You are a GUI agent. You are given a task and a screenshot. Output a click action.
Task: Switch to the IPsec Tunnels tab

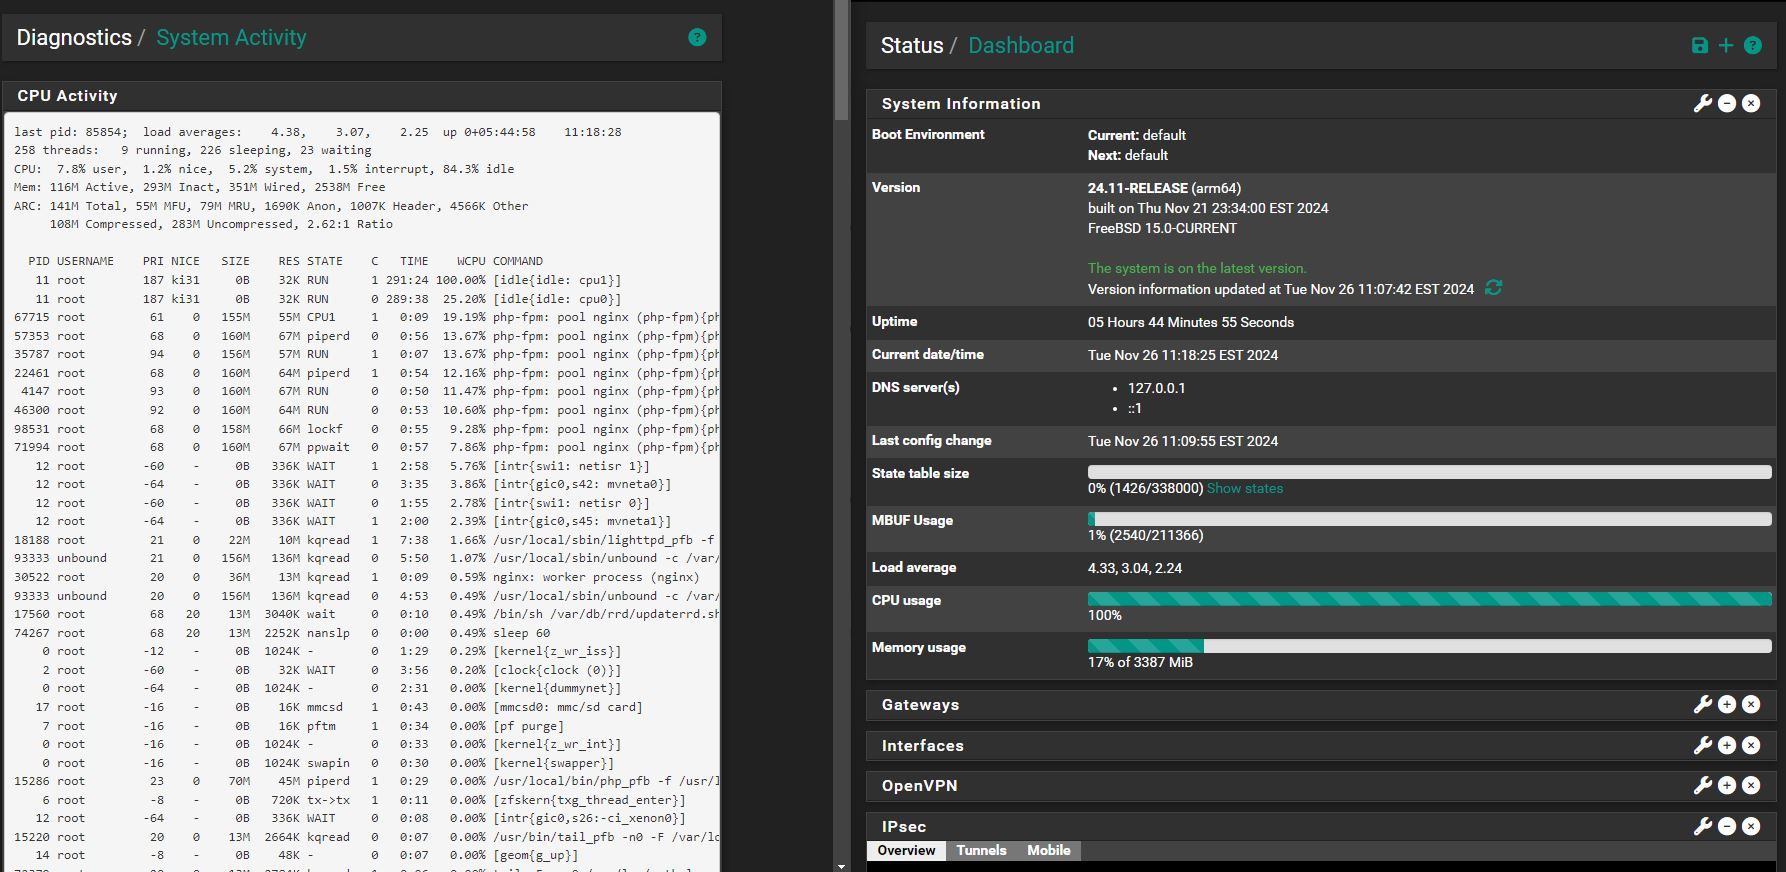981,850
